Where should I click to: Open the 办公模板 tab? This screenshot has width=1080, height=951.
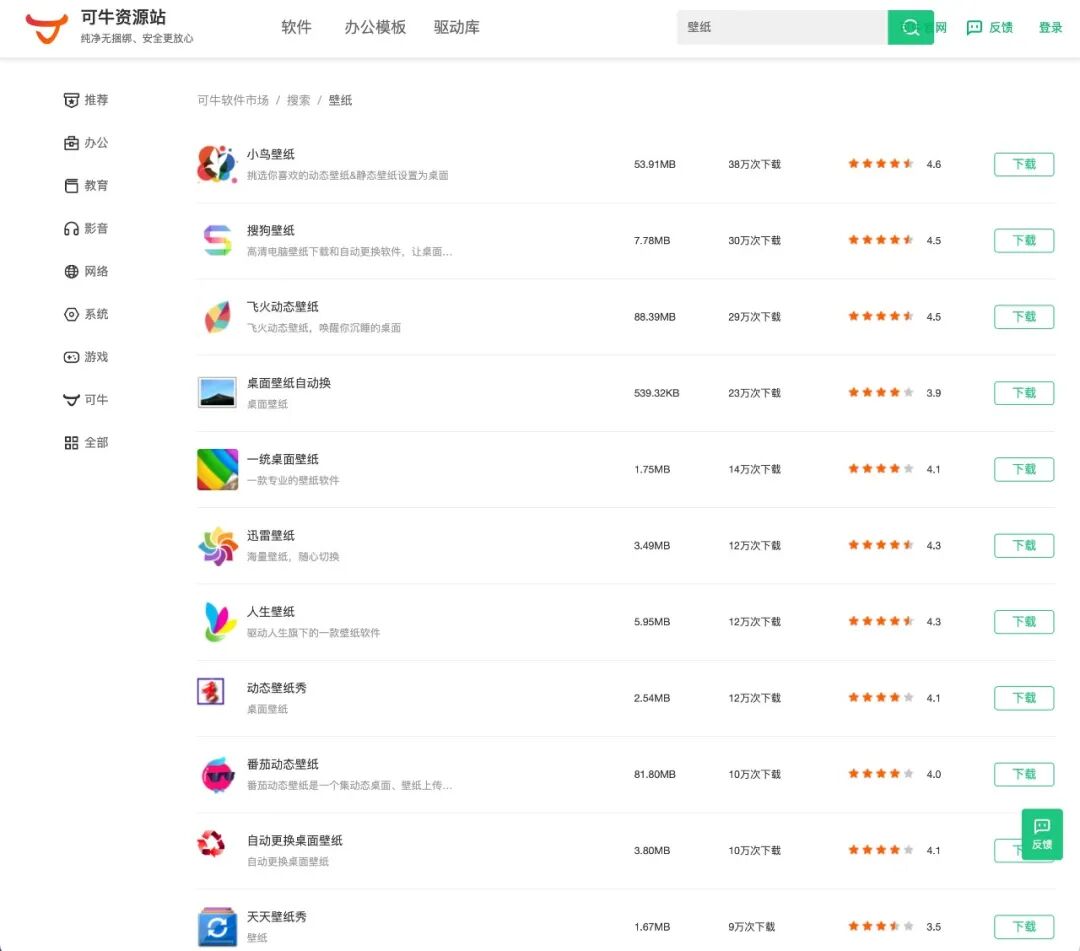(x=375, y=28)
